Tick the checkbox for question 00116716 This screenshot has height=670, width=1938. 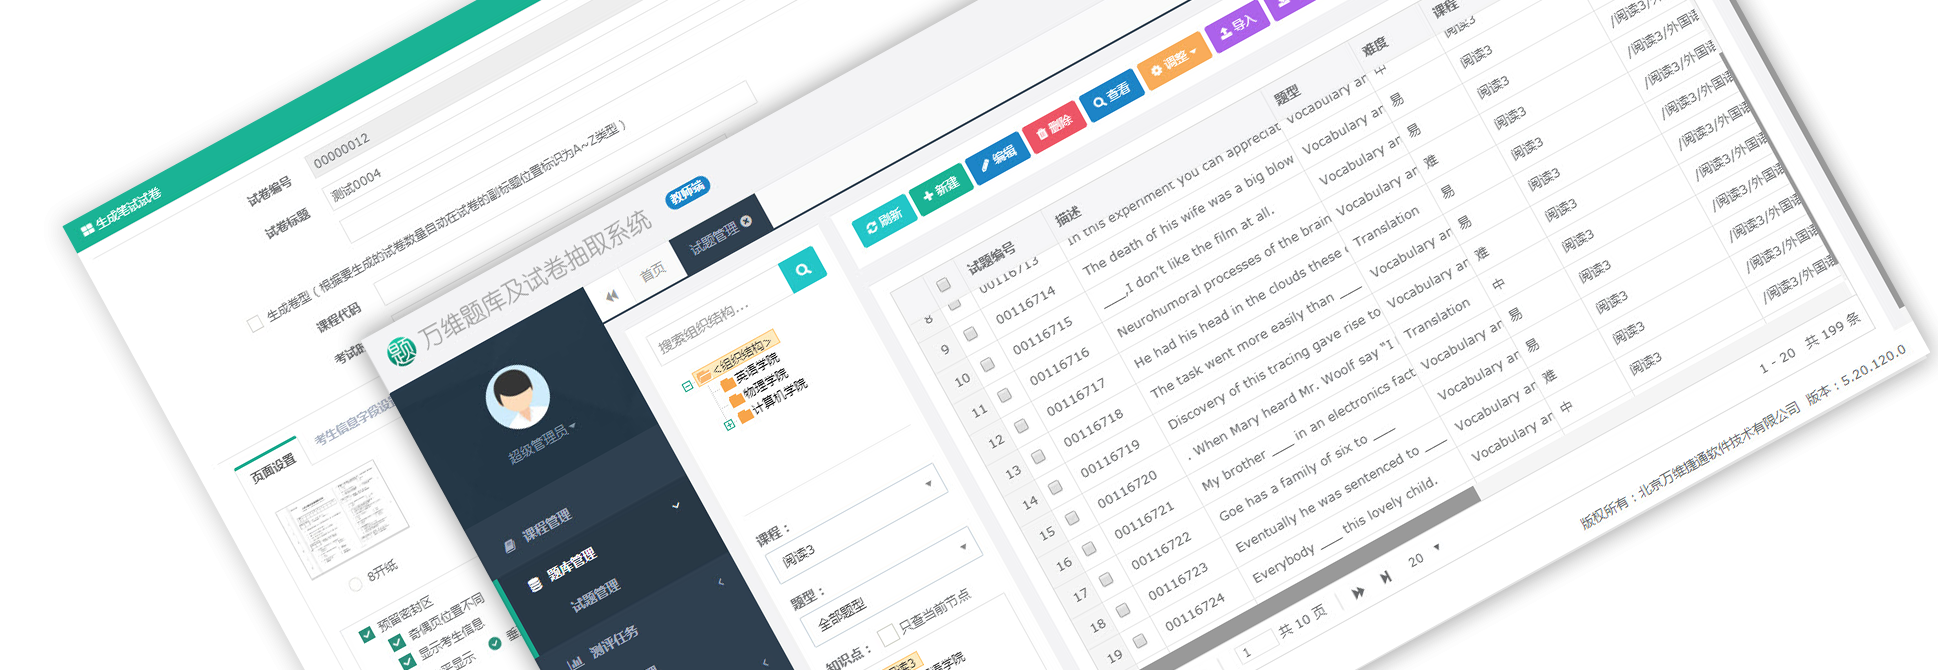(987, 364)
